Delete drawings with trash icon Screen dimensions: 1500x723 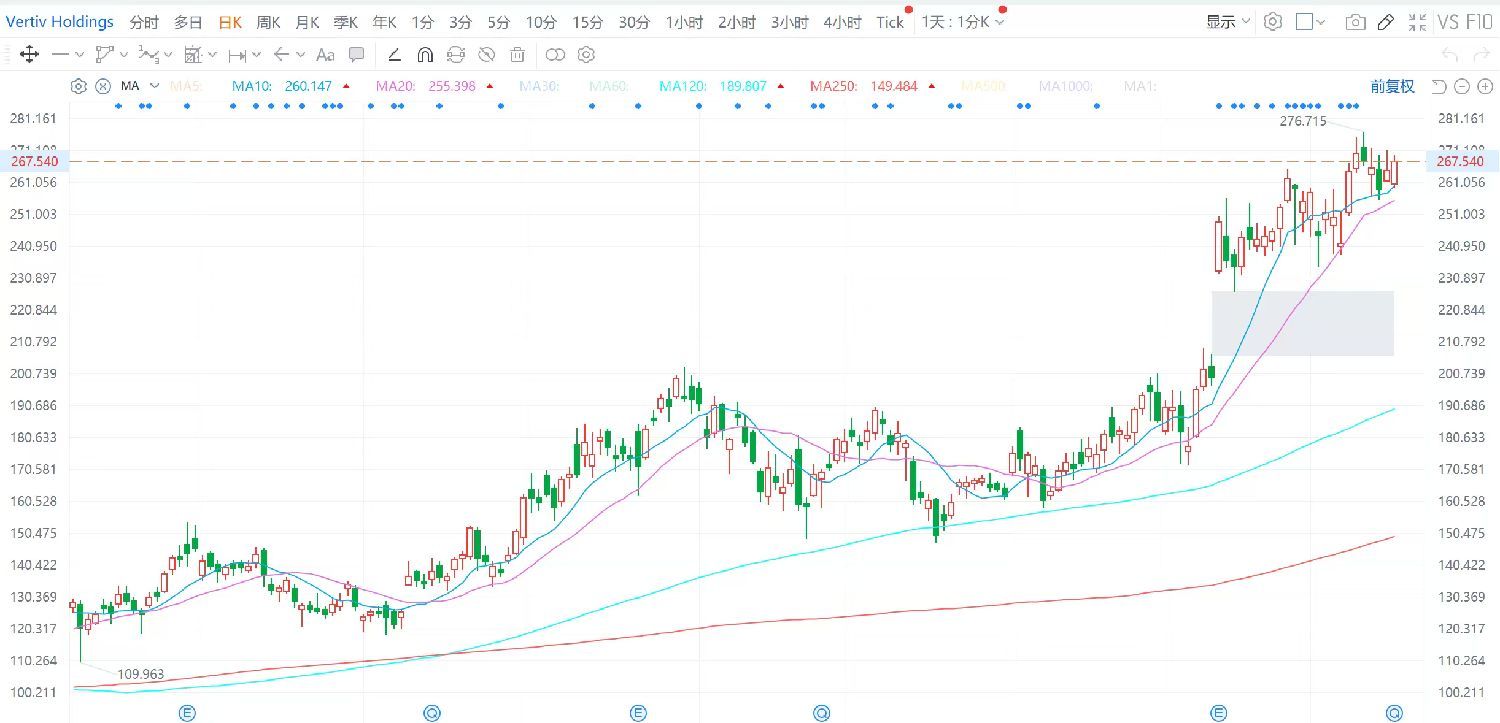[x=517, y=55]
